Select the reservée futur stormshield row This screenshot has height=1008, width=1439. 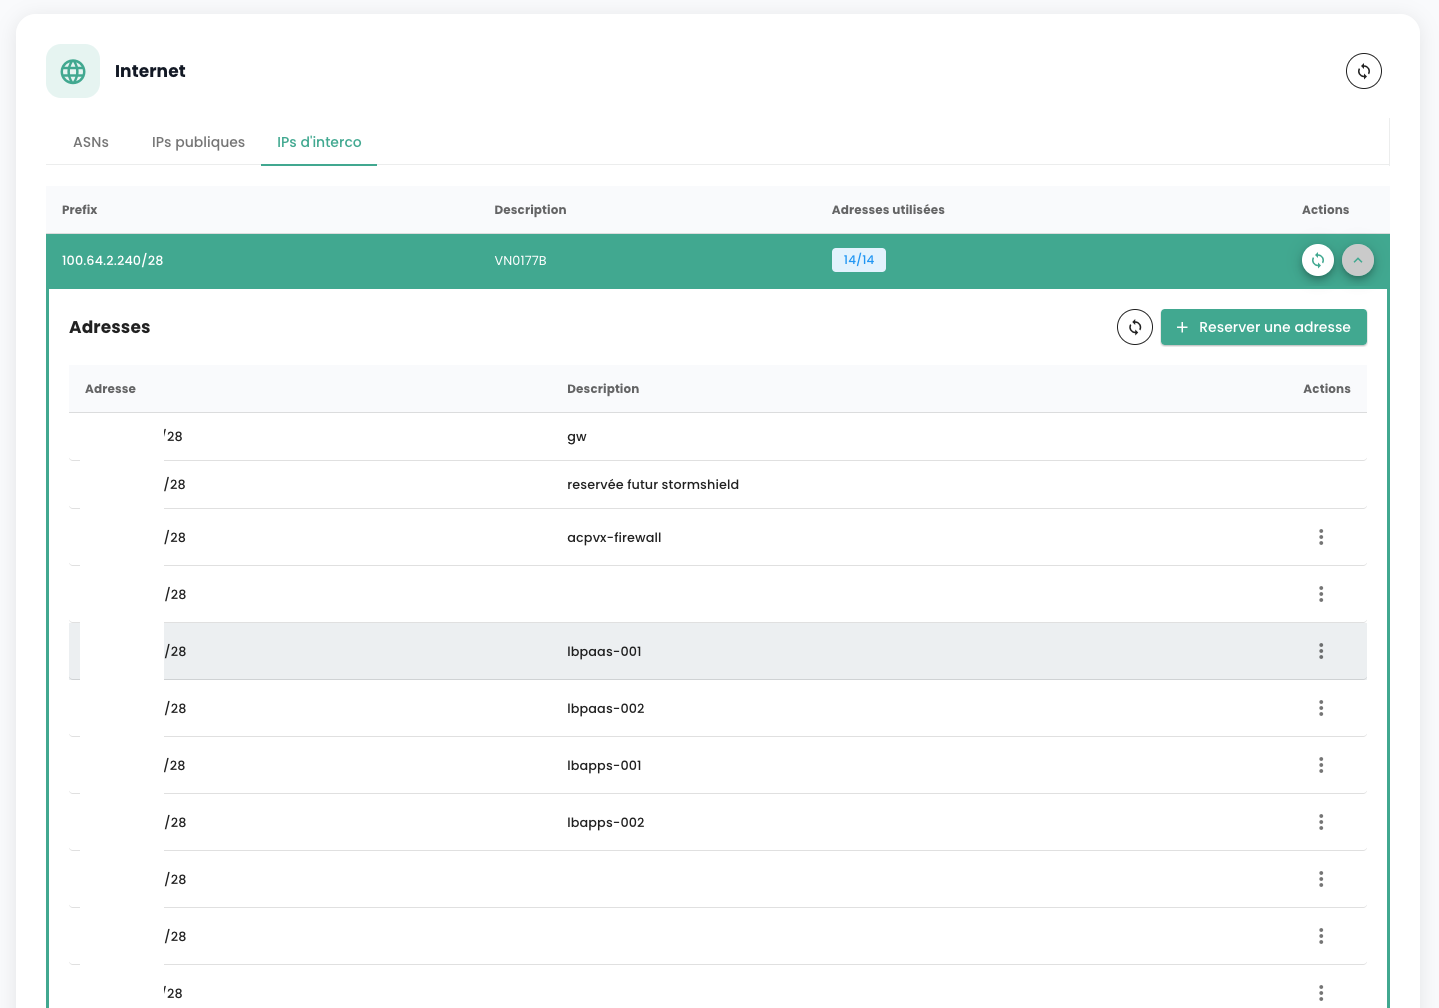(x=652, y=485)
